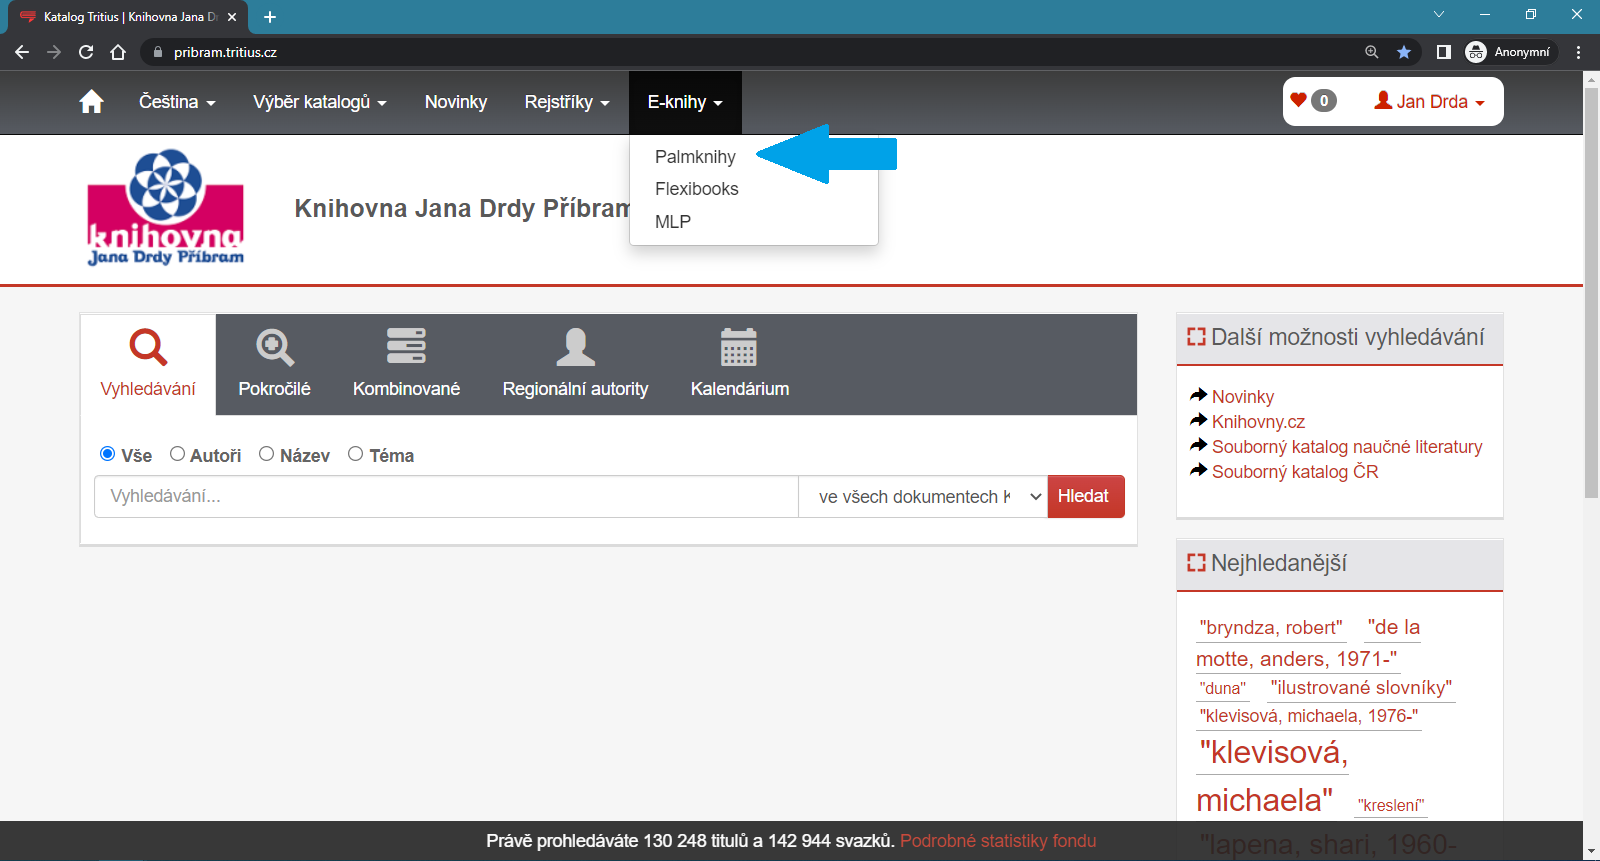
Task: Select the Vše radio button
Action: (108, 454)
